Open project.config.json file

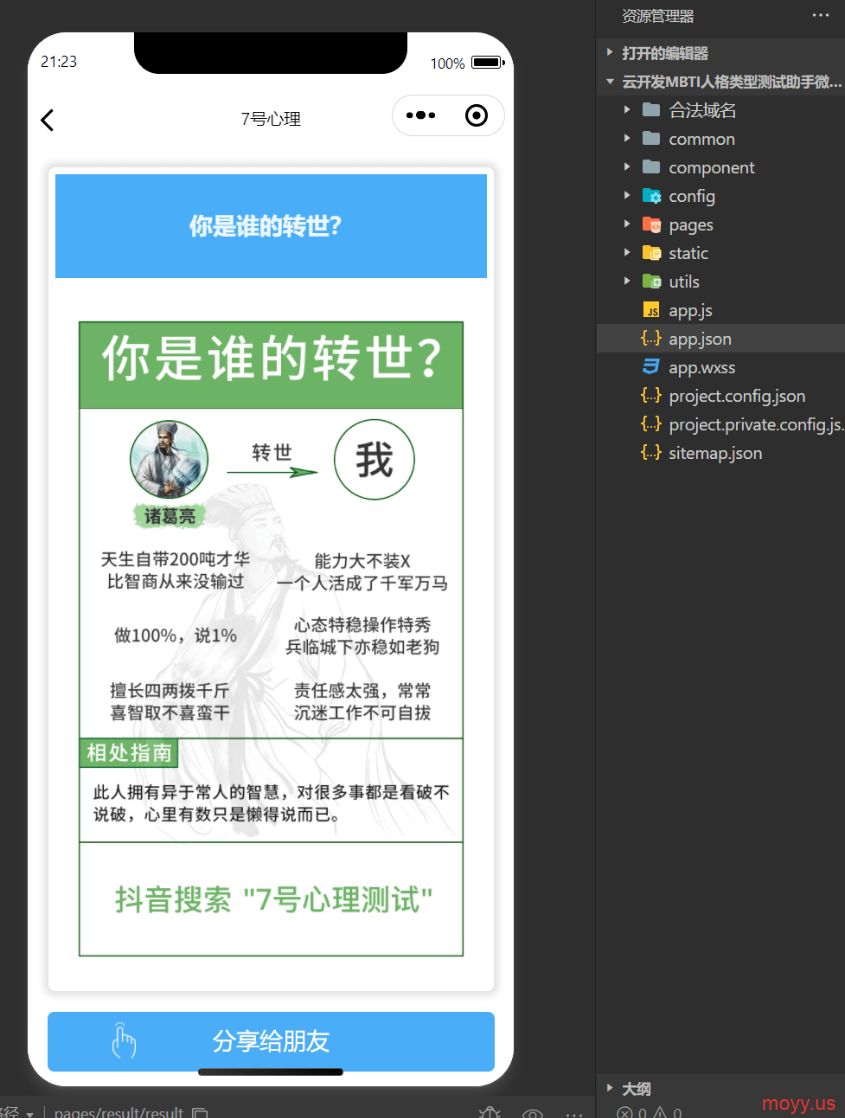point(736,396)
